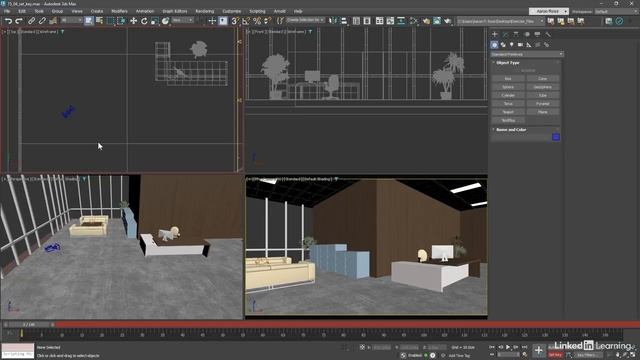Screen dimensions: 640x360
Task: Select the Shapes category icon
Action: (503, 44)
